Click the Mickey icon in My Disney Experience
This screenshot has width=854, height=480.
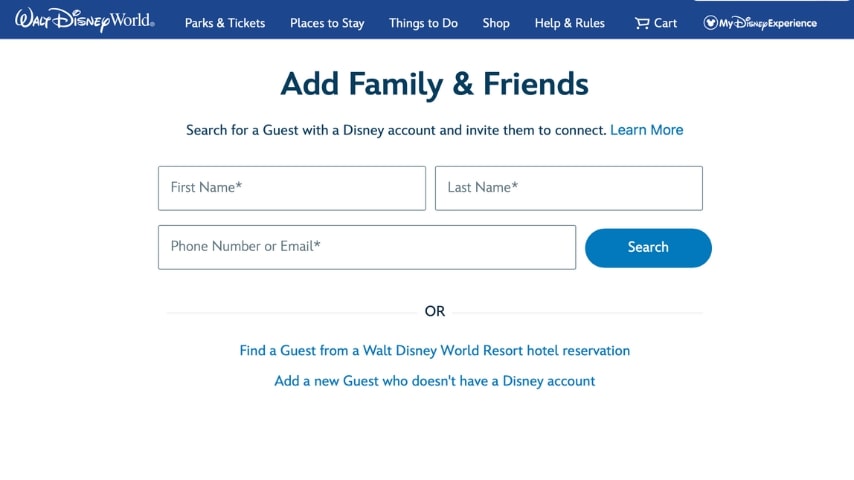click(x=710, y=23)
